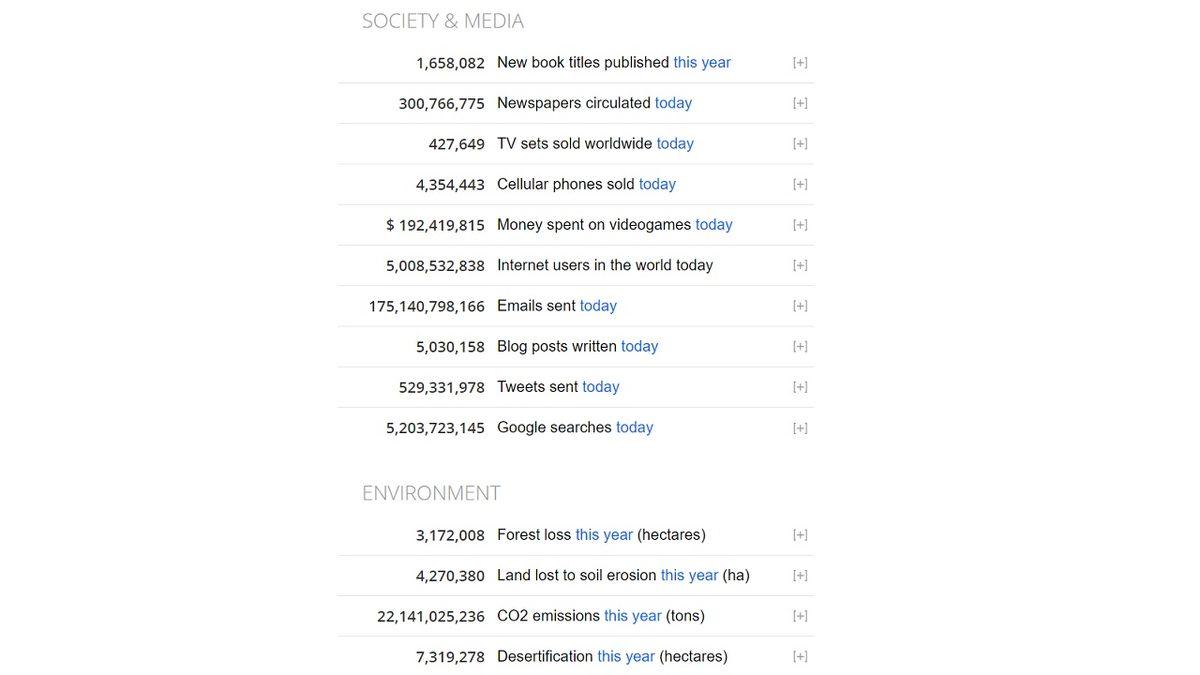1200x675 pixels.
Task: Expand the New book titles published row
Action: 800,63
